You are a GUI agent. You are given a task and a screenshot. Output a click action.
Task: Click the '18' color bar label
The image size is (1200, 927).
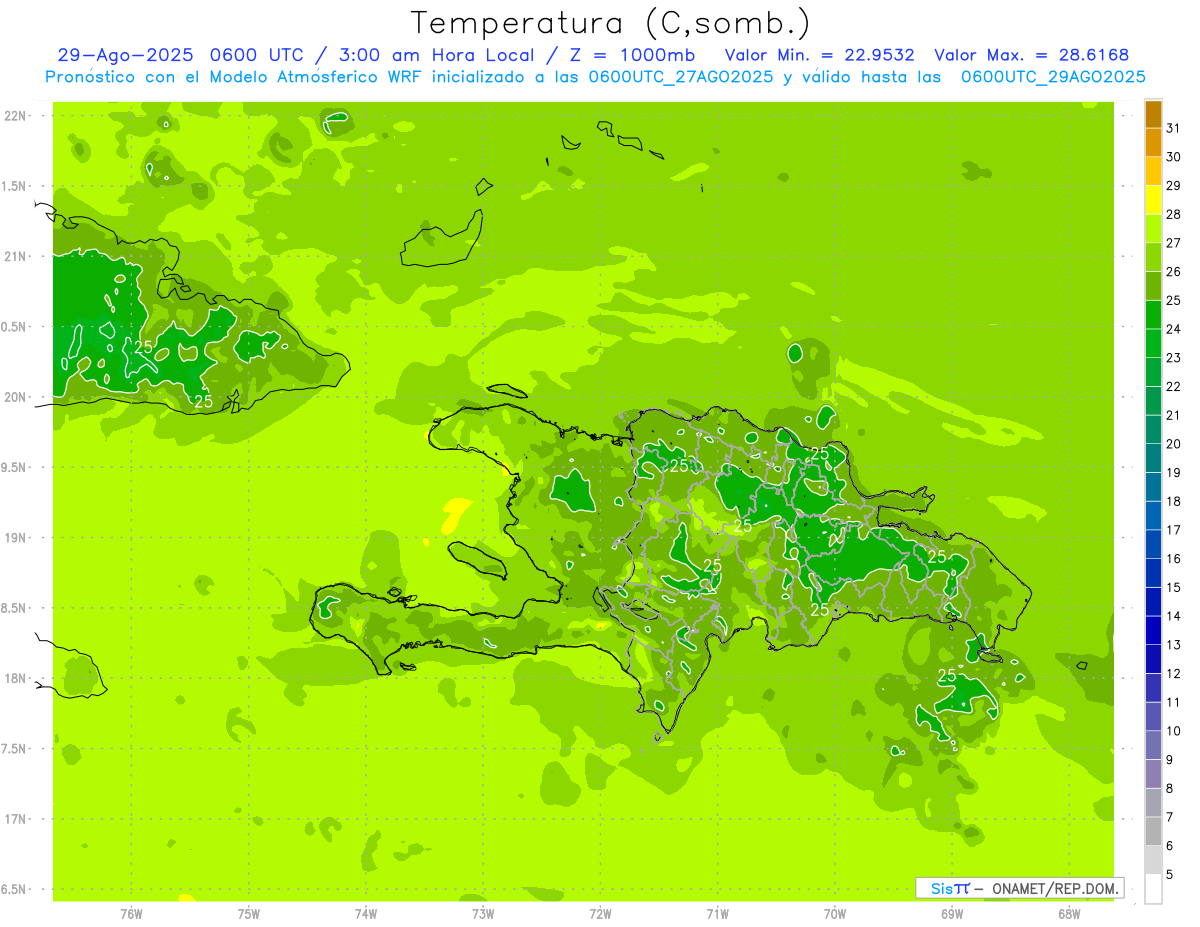coord(1174,501)
